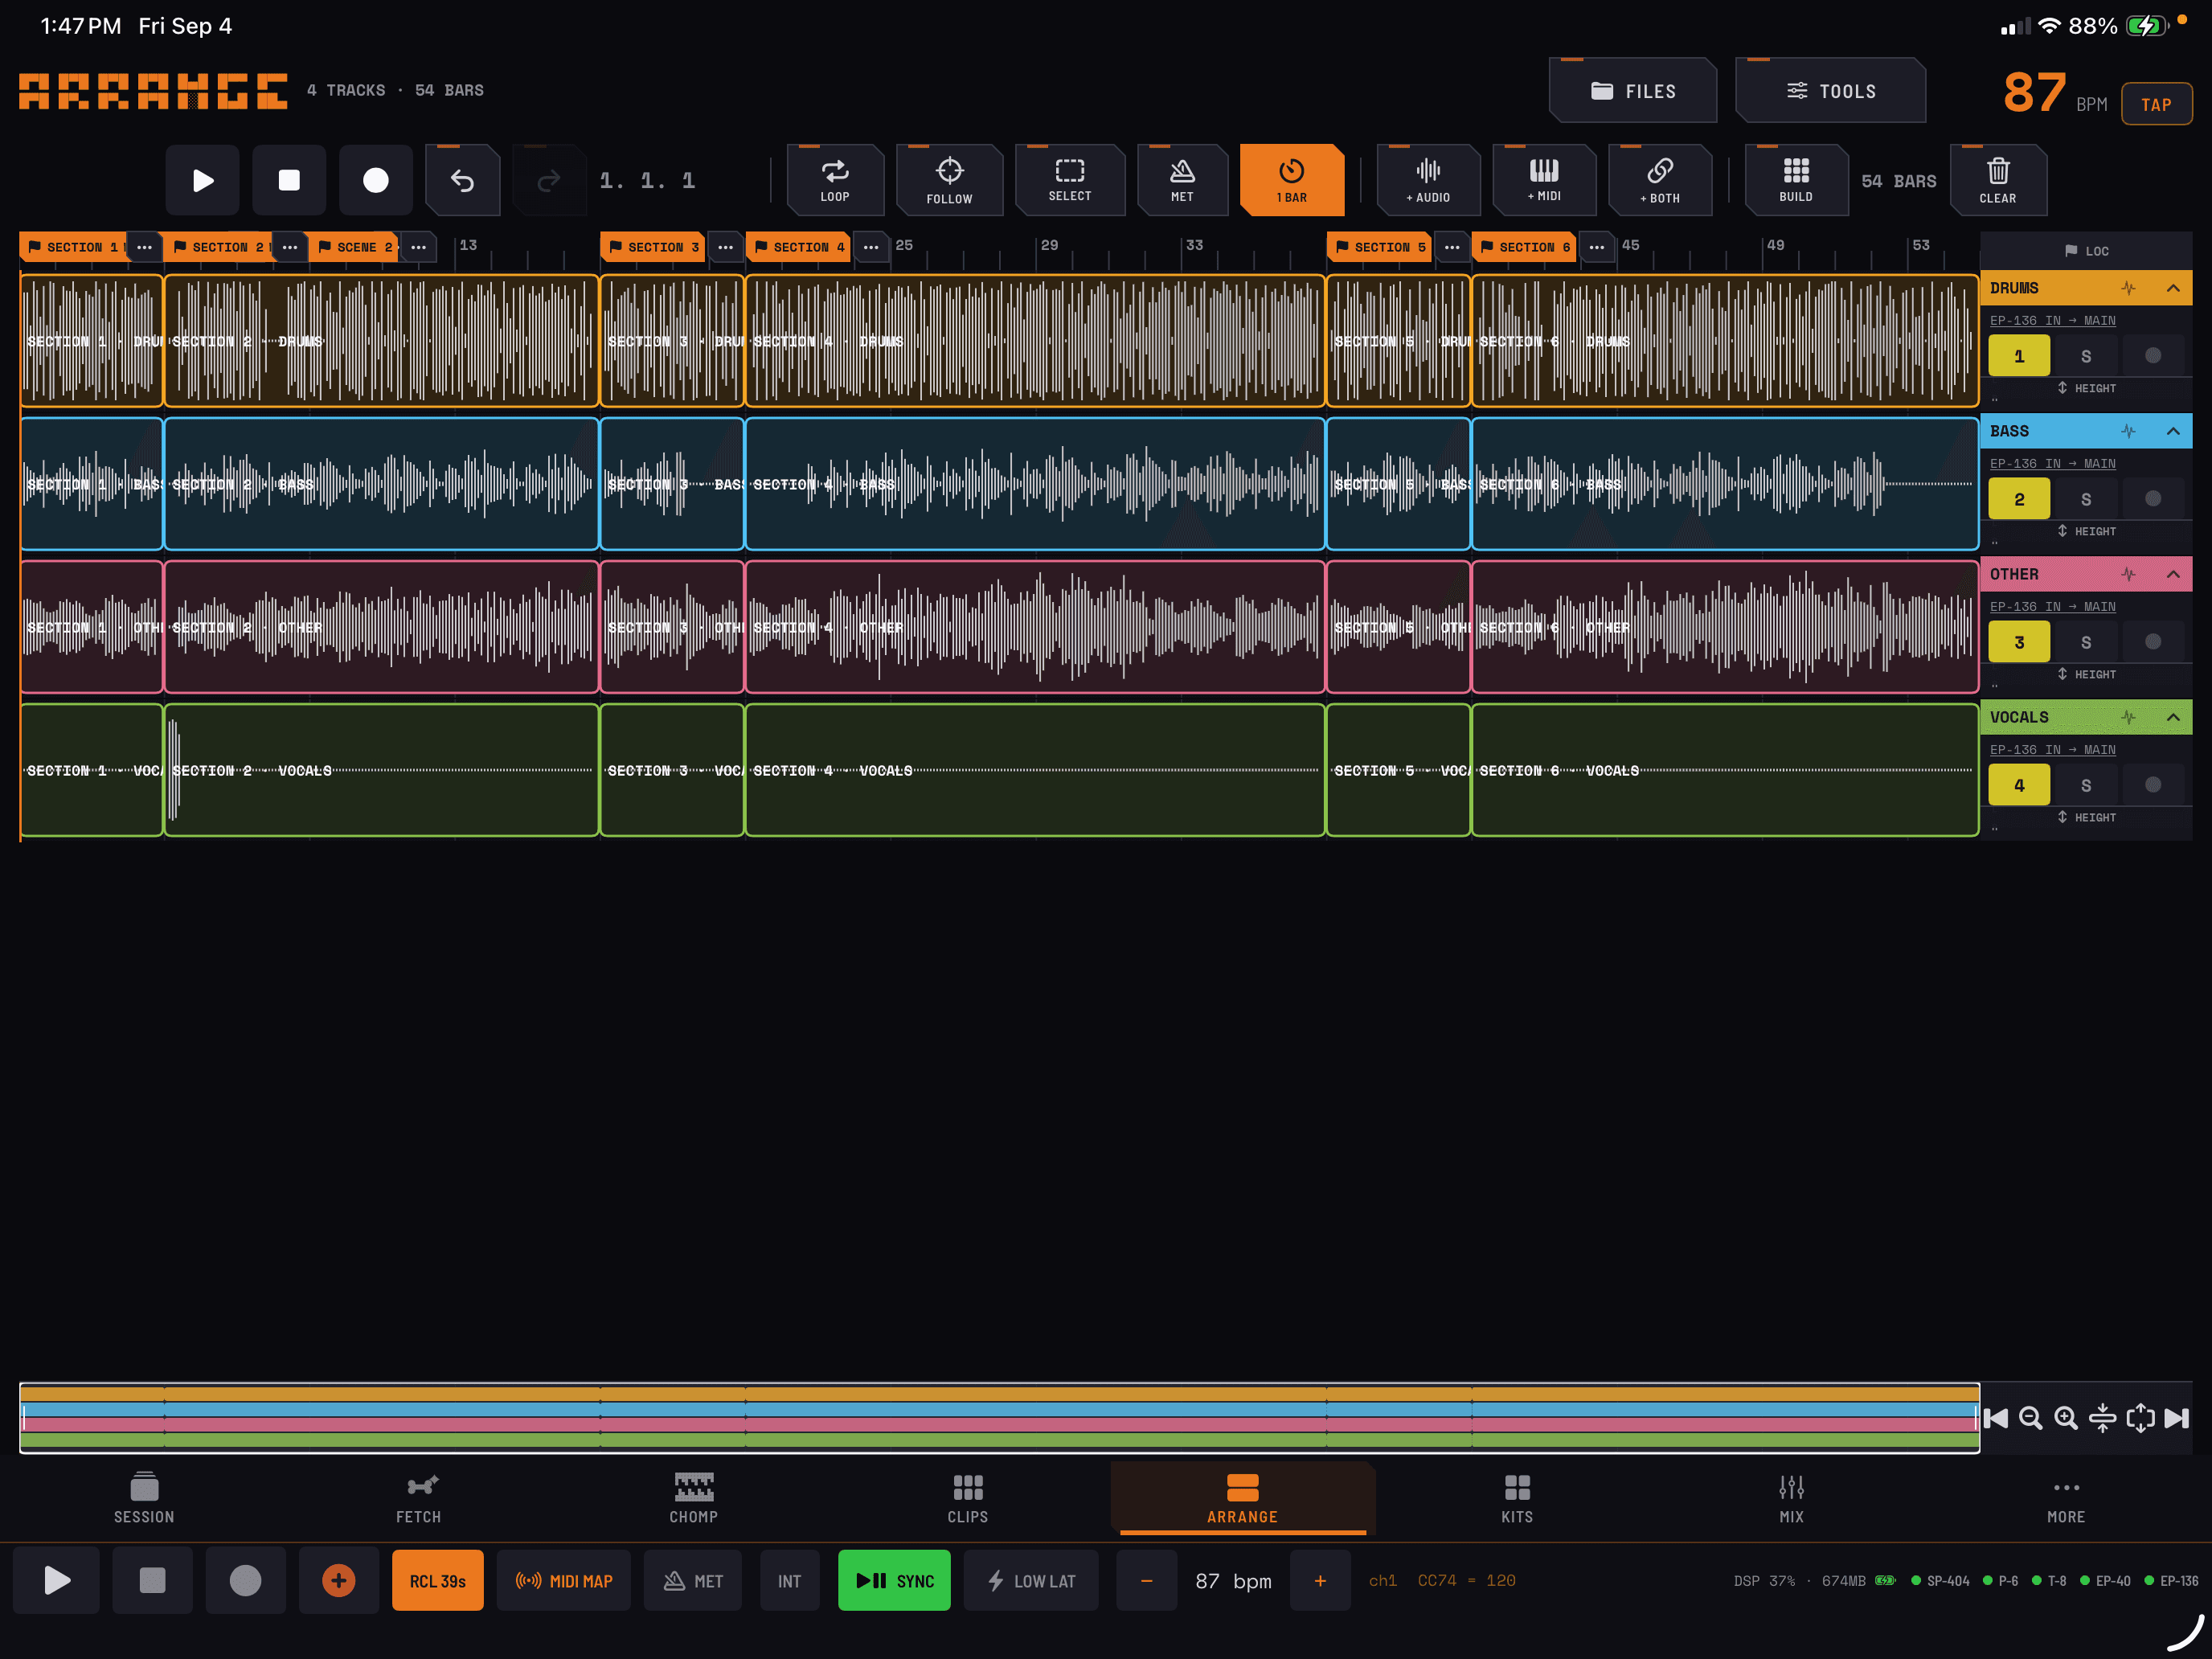Open Scene 2 marker options menu
The image size is (2212, 1659).
418,247
